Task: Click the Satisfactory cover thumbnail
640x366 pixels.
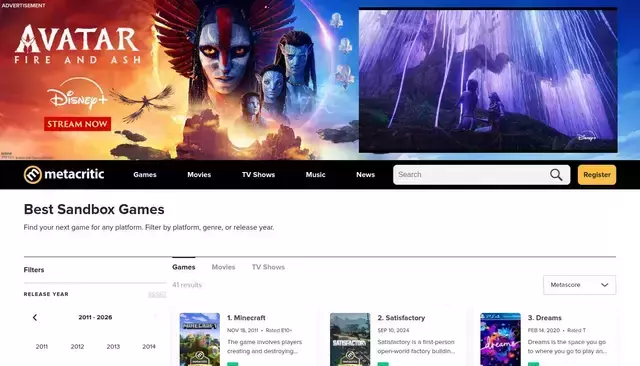Action: [350, 339]
